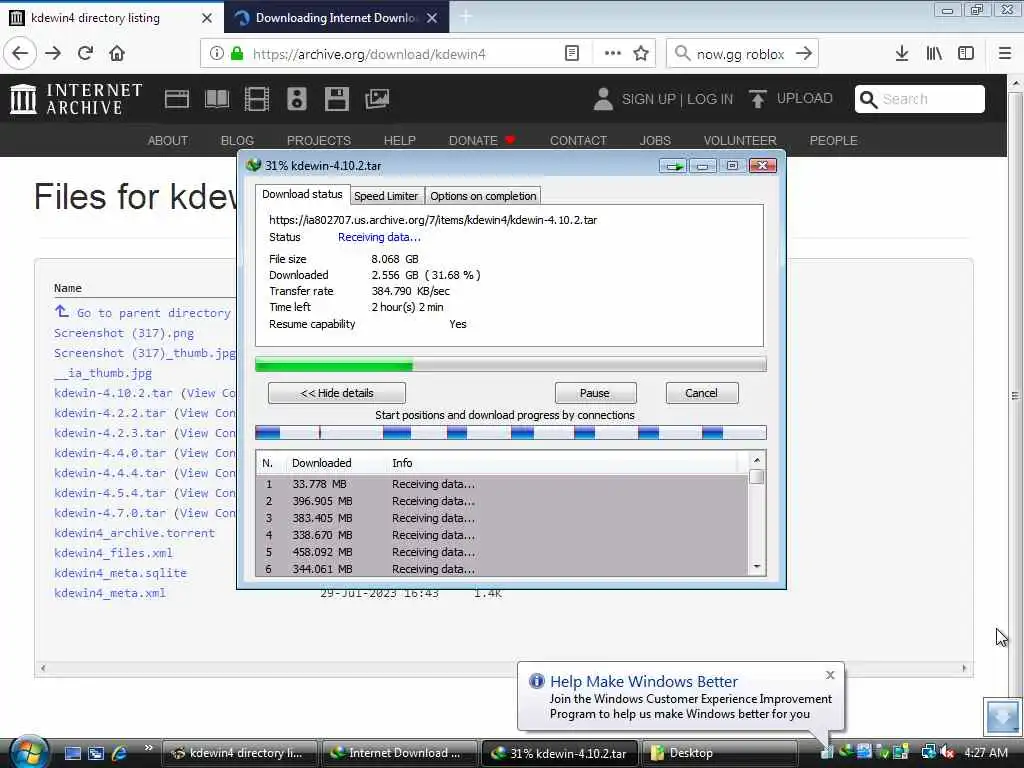This screenshot has width=1024, height=768.
Task: Open VOLUNTEER menu item
Action: 740,140
